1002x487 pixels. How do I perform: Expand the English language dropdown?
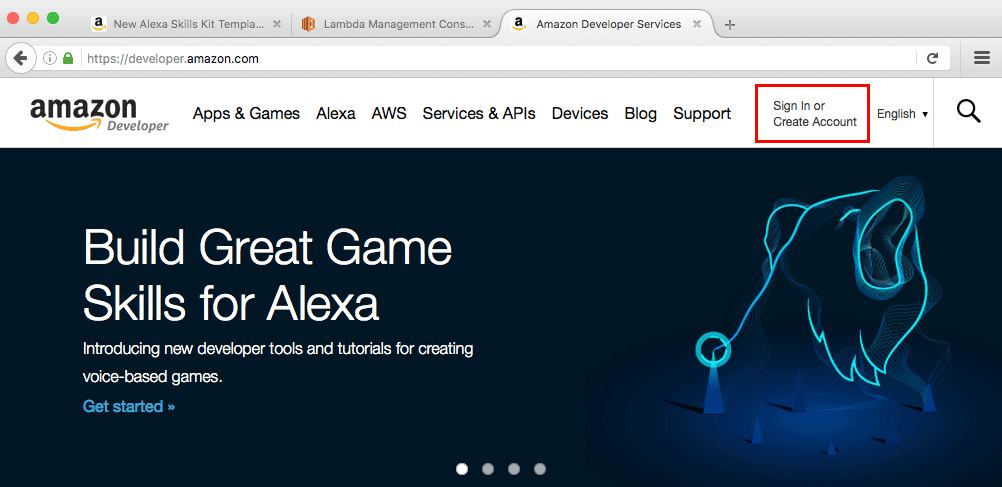tap(902, 114)
